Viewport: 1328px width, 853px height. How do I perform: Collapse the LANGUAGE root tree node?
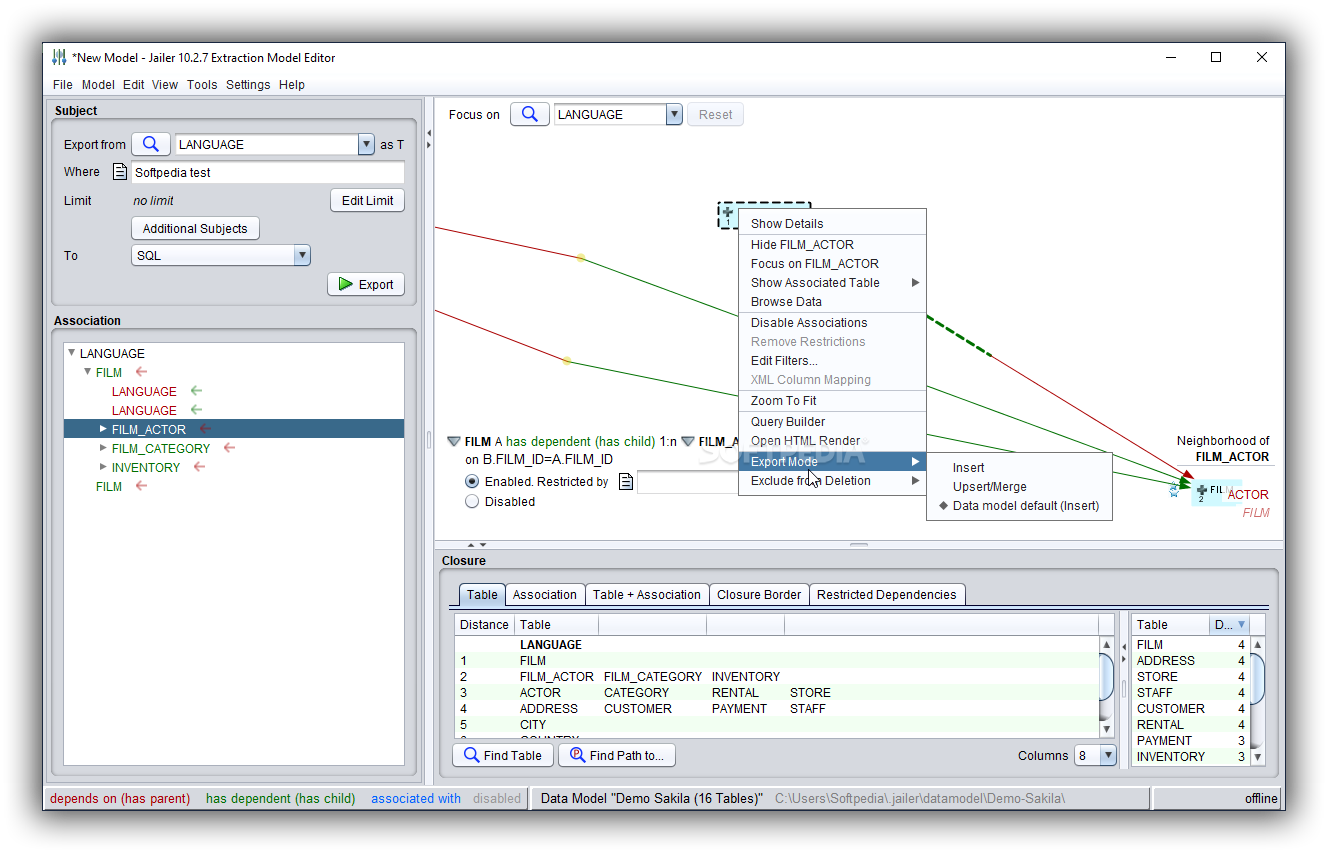point(72,353)
